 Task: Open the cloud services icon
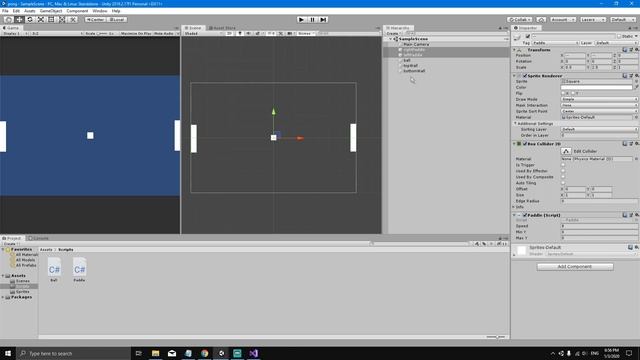(x=541, y=20)
